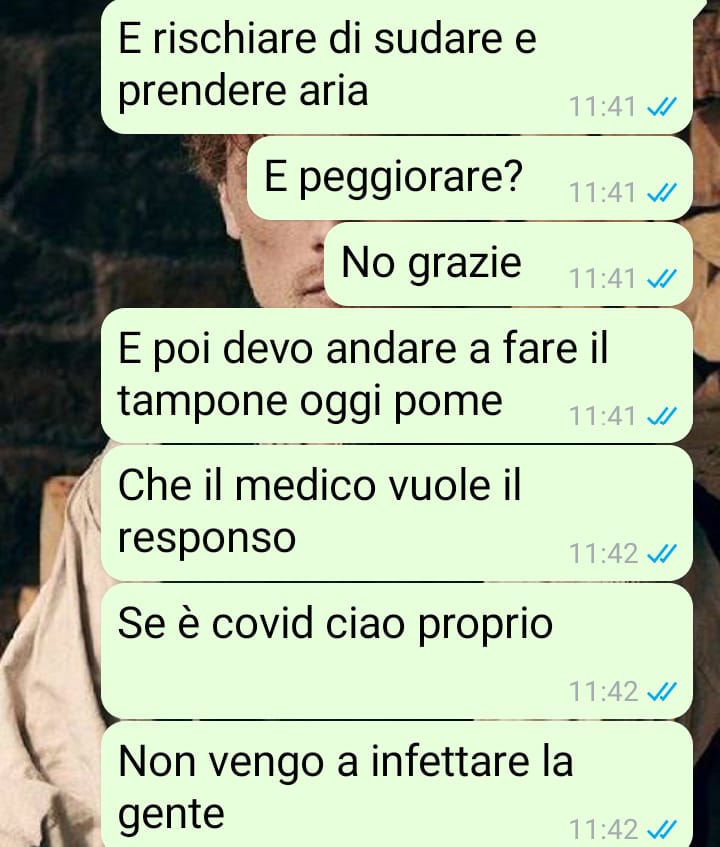Tap the chat wallpaper left of 'No grazie'
Screen dimensions: 720x847
coord(162,264)
